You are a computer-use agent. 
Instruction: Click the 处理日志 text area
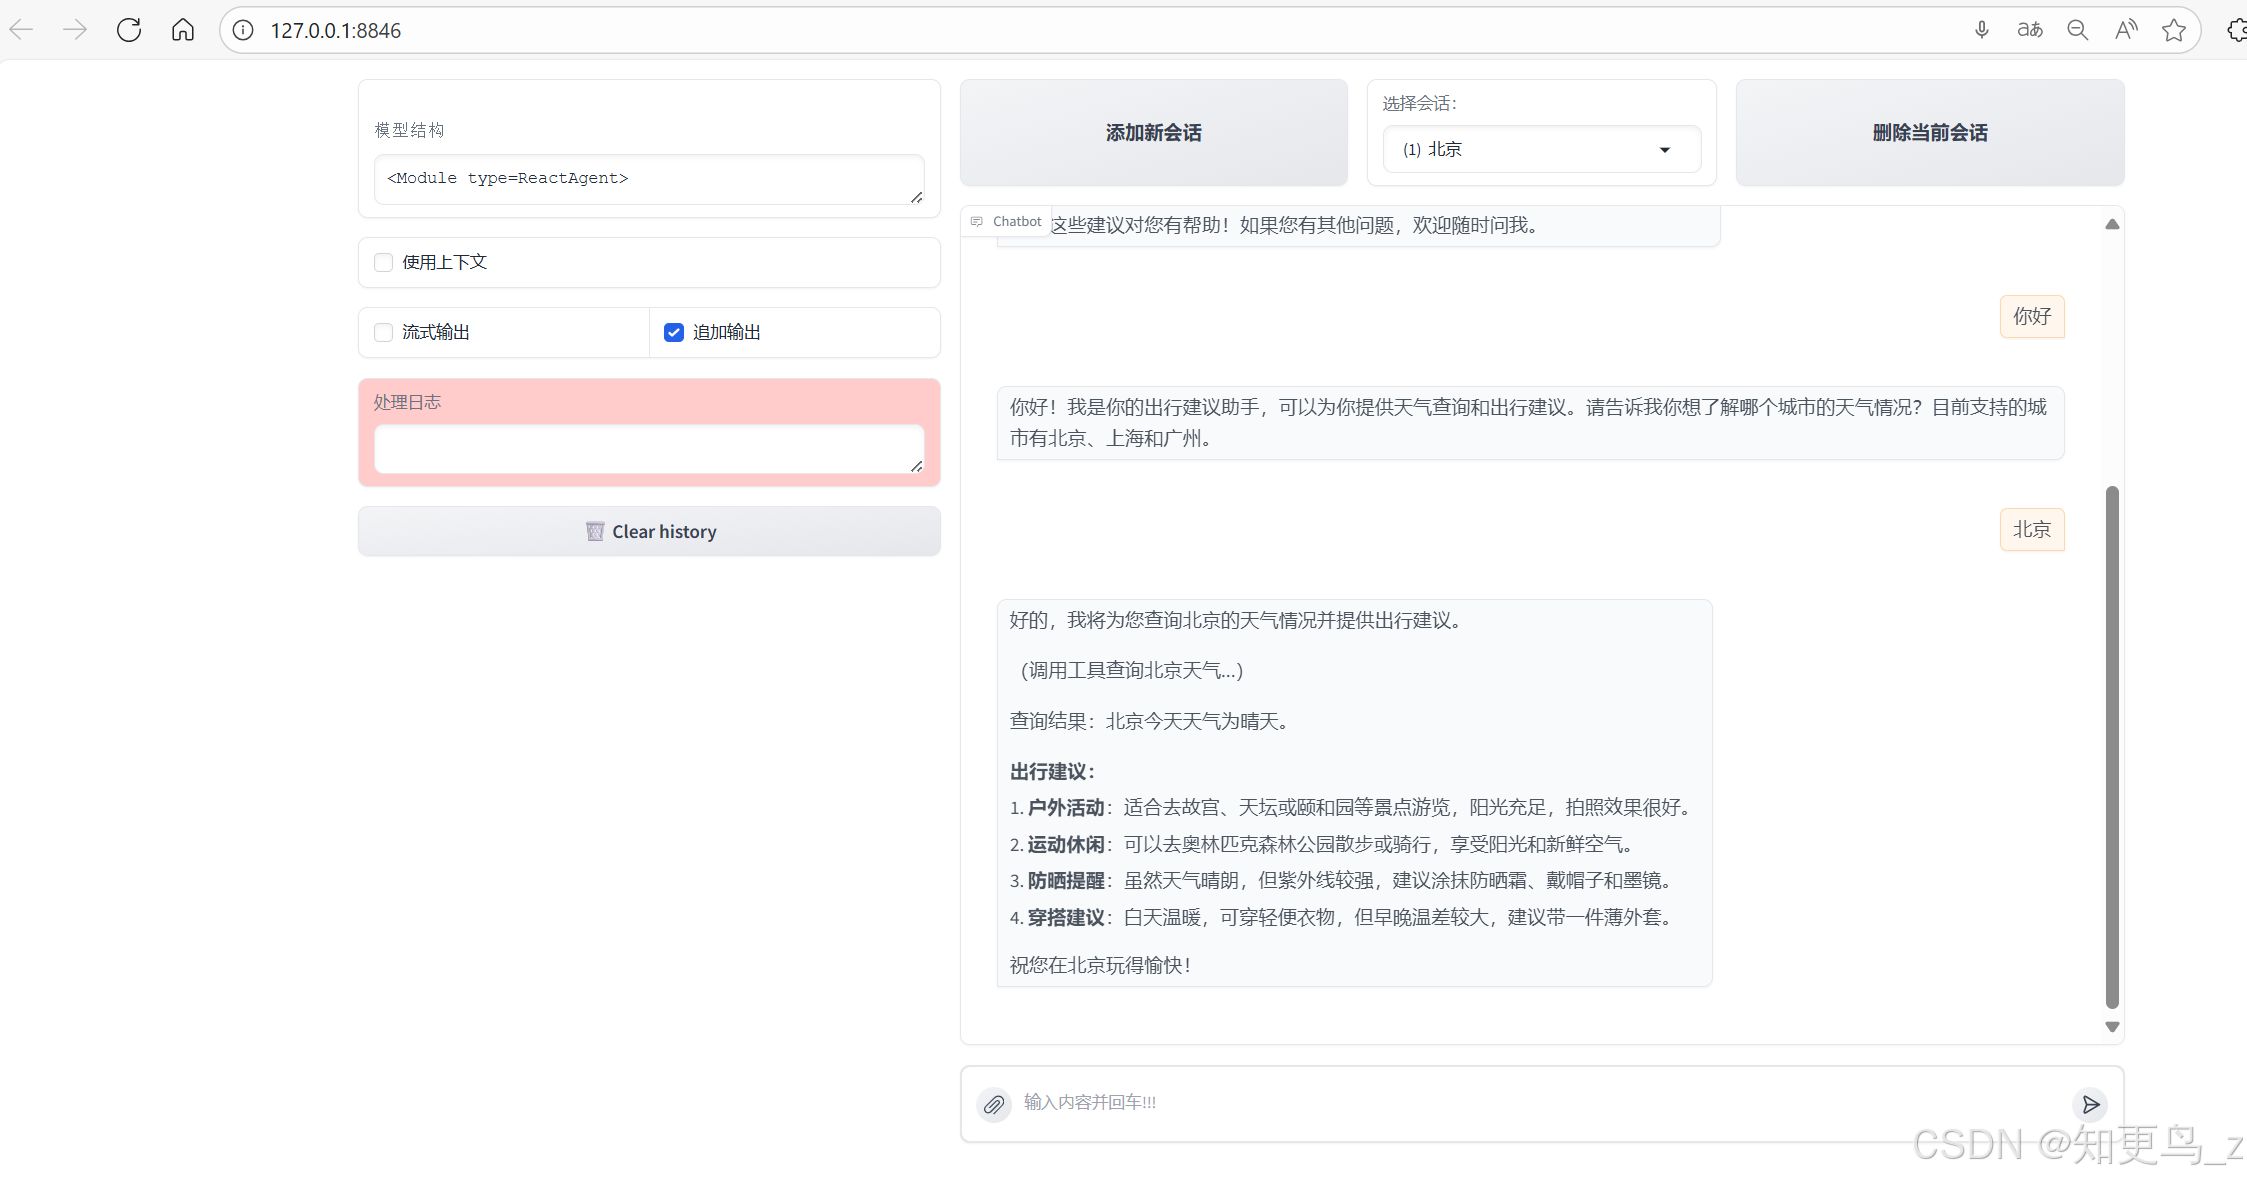click(648, 448)
